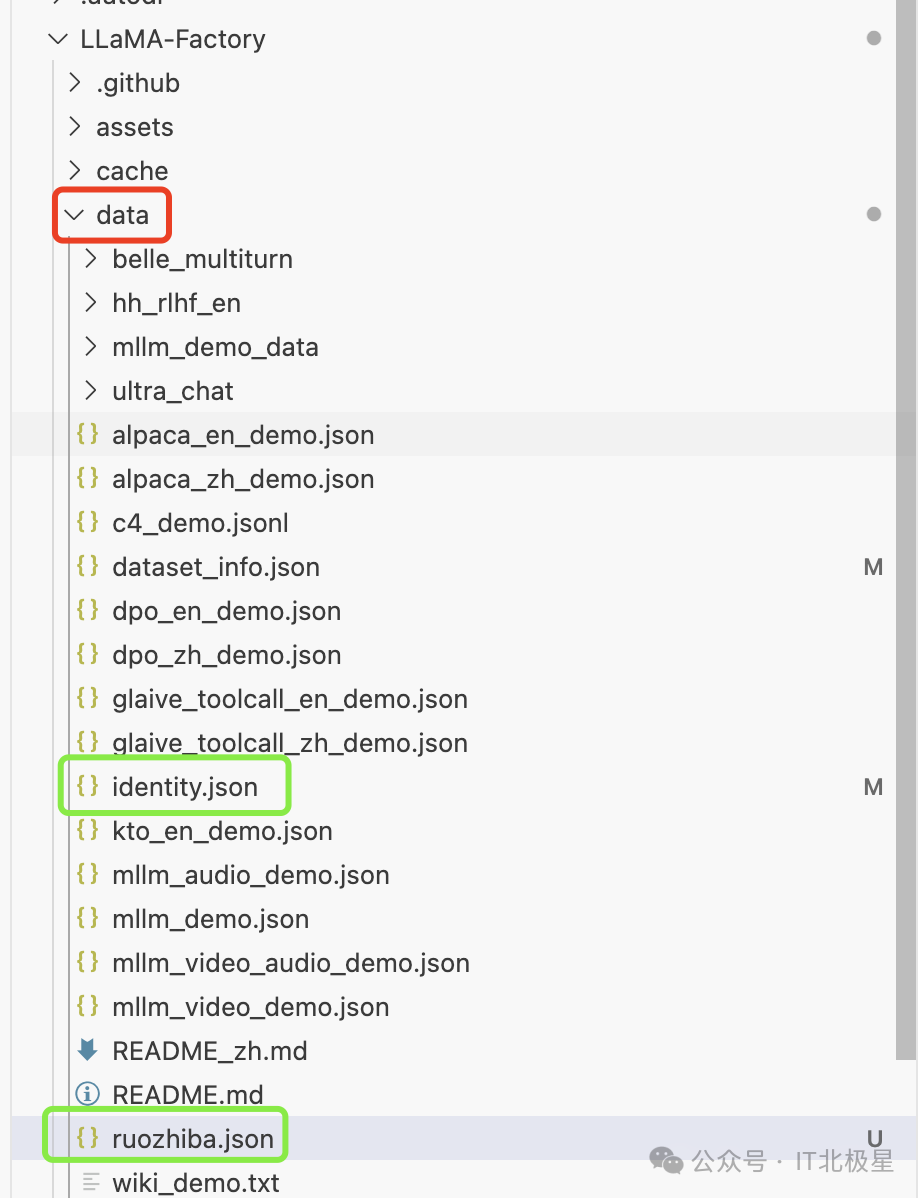924x1198 pixels.
Task: Click the markdown arrow icon of README_zh.md
Action: click(88, 1050)
